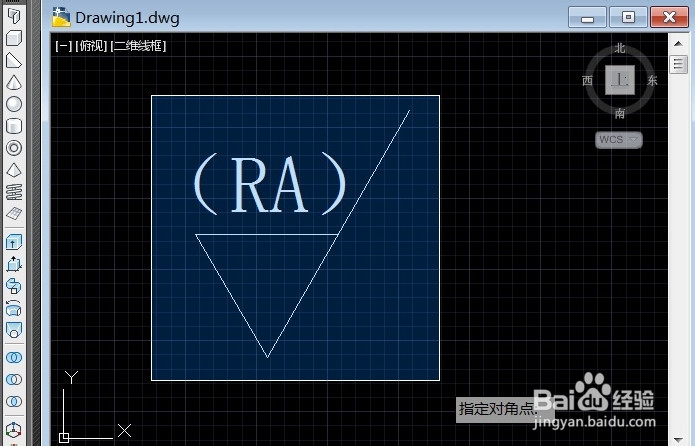
Task: Activate the Extrude tool
Action: tap(14, 243)
